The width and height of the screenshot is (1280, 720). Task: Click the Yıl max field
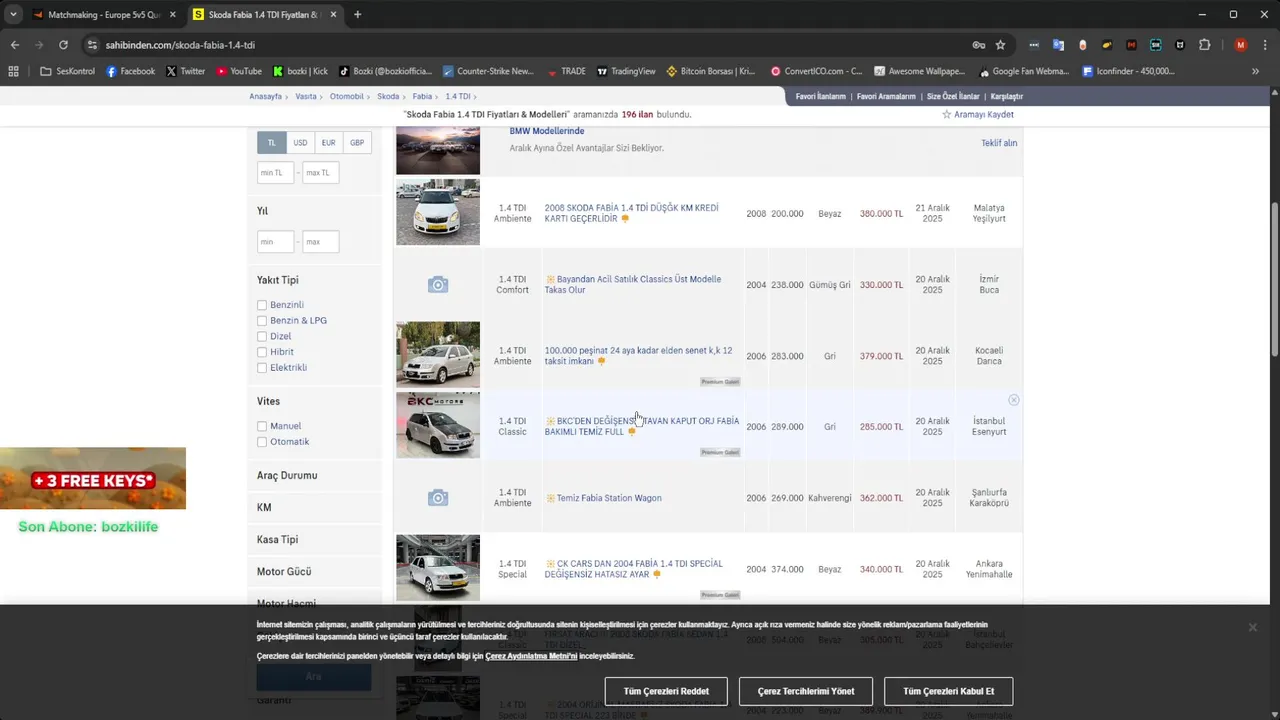[321, 242]
